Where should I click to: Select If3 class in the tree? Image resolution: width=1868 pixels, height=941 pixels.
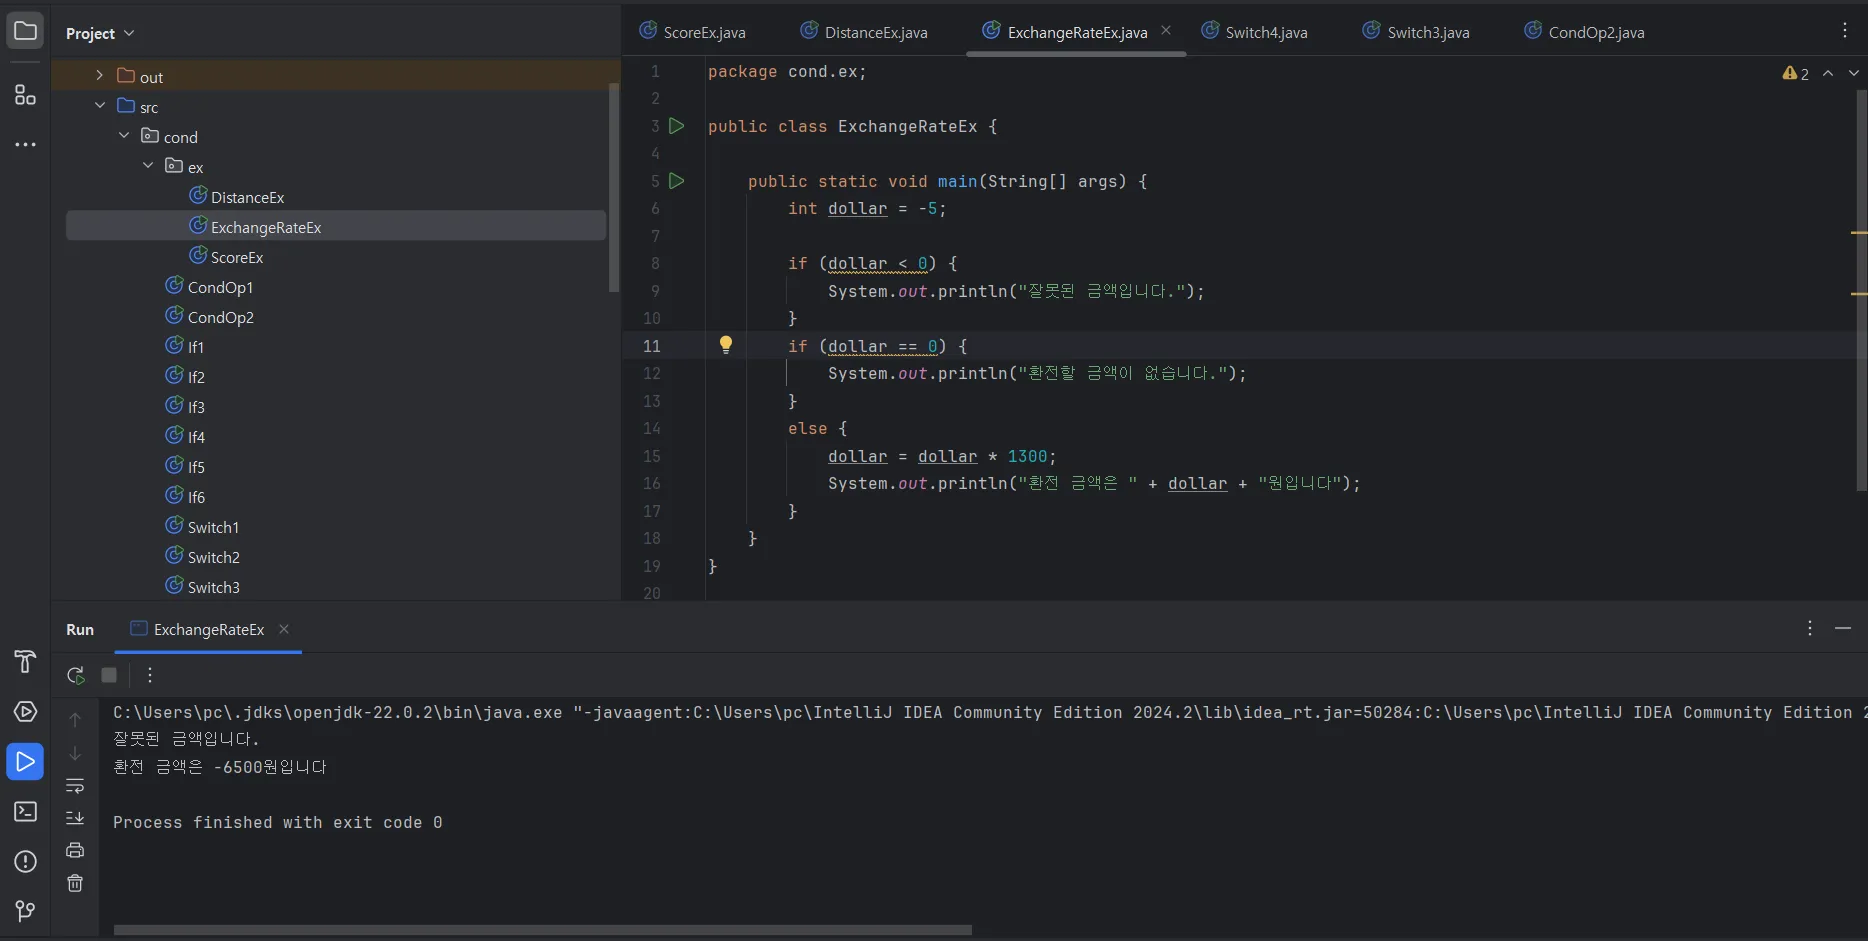click(195, 407)
